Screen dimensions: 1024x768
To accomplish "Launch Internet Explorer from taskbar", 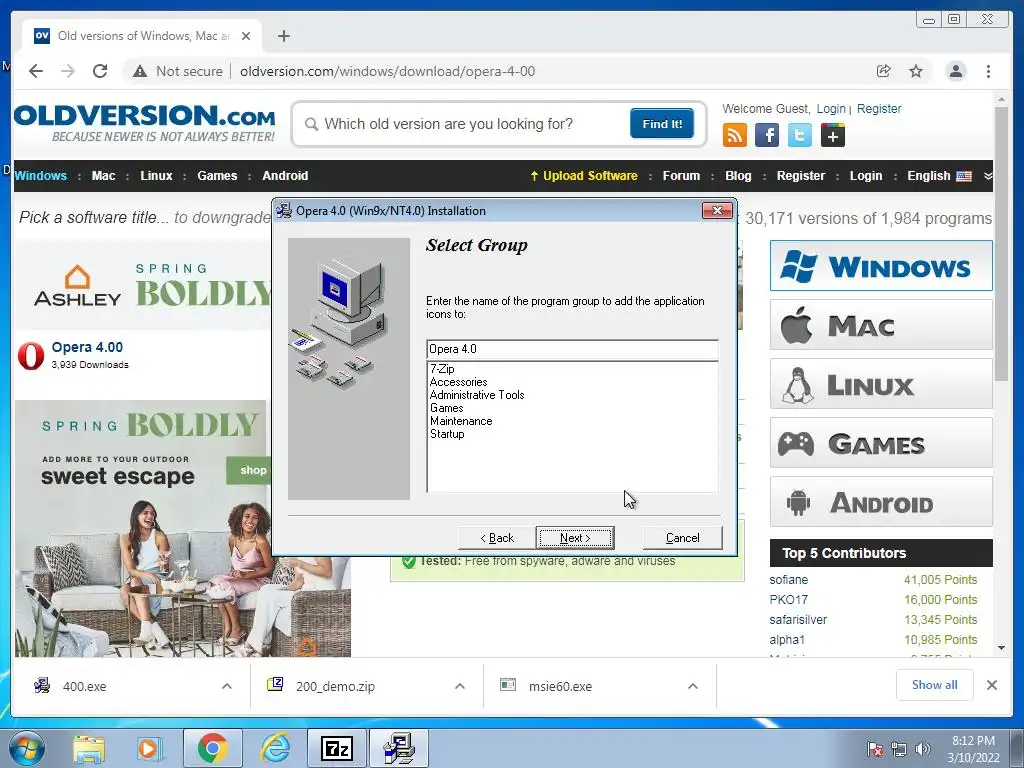I will (x=275, y=748).
